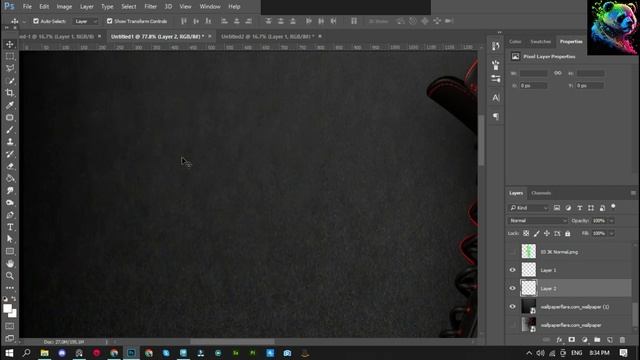The height and width of the screenshot is (360, 640).
Task: Open the File menu
Action: point(27,7)
